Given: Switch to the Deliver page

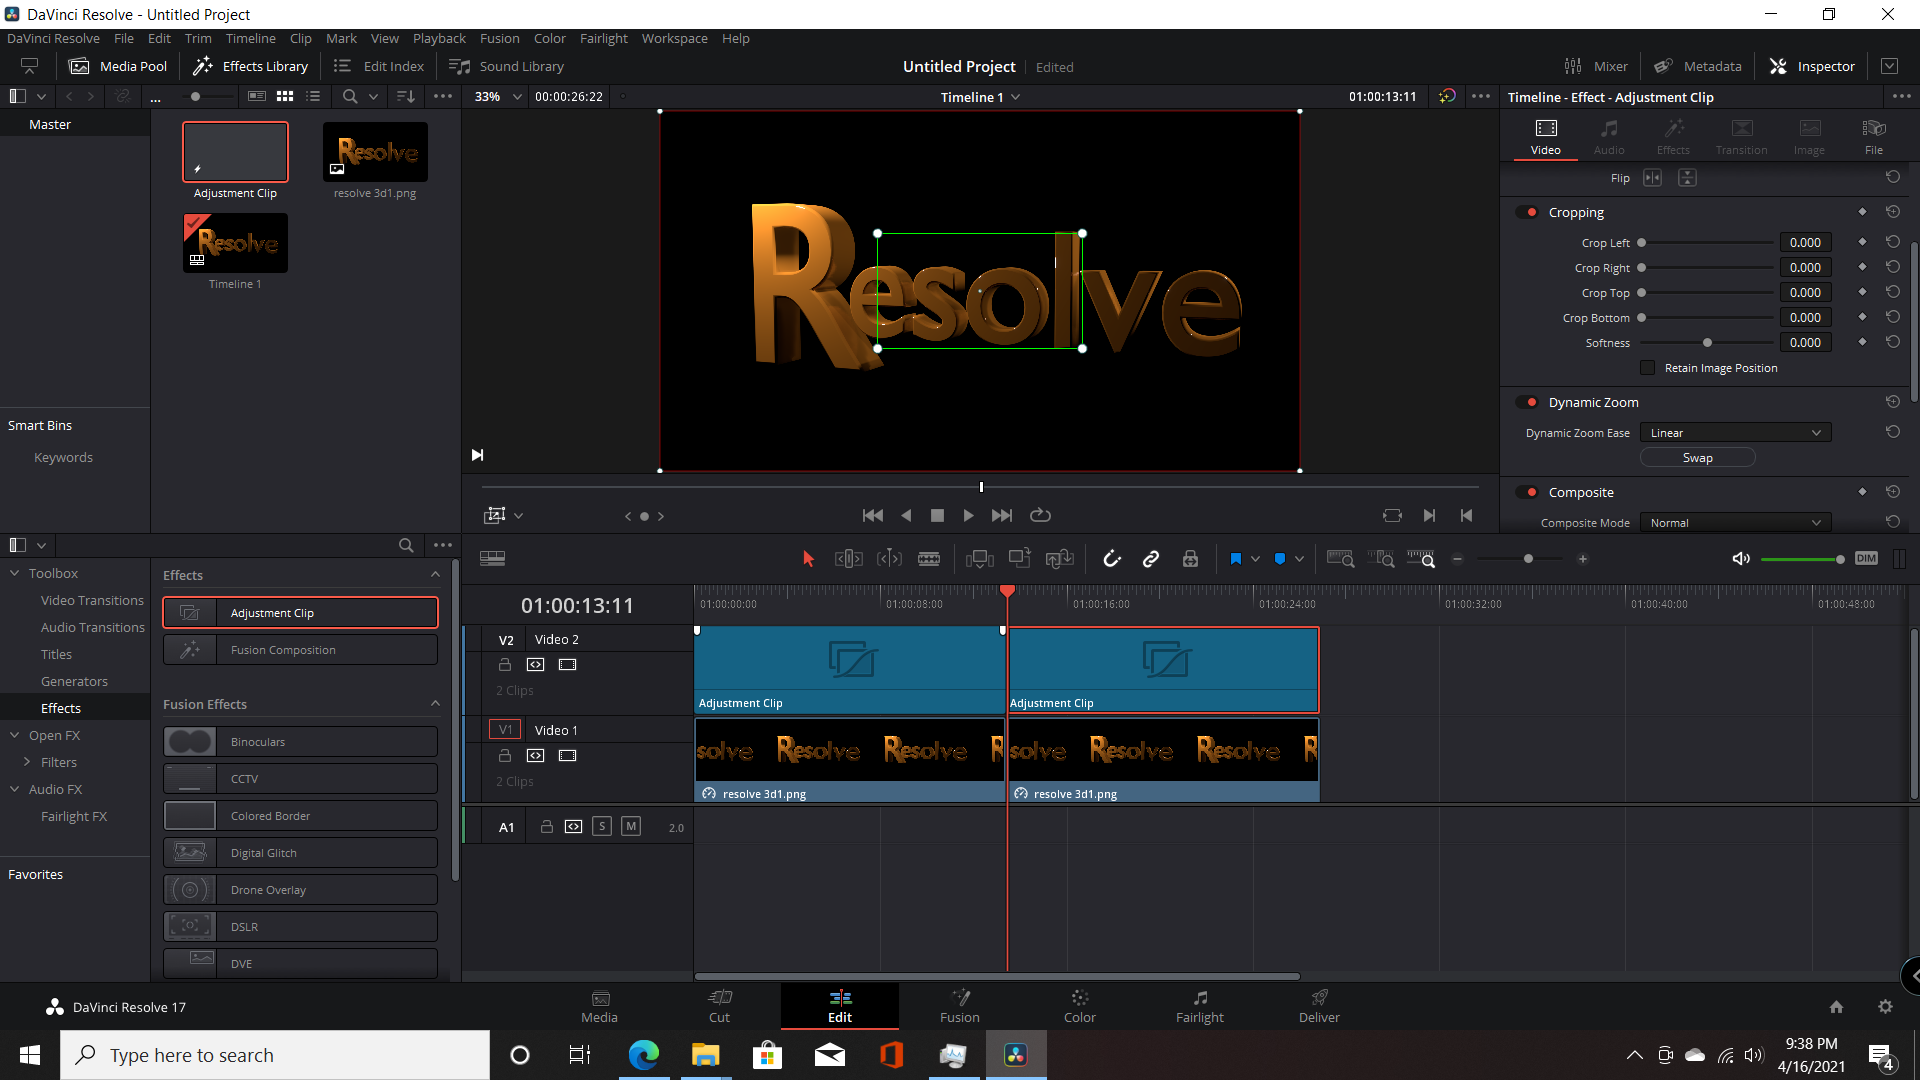Looking at the screenshot, I should tap(1319, 1006).
